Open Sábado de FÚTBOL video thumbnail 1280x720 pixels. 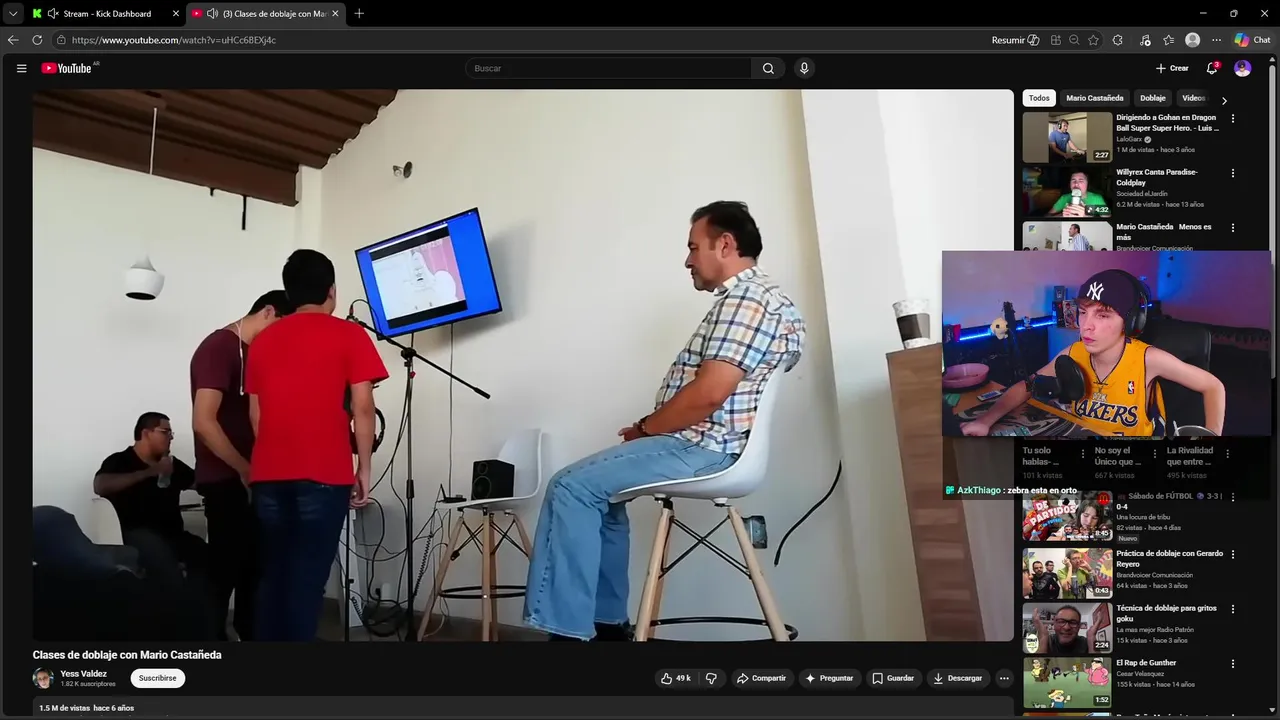pyautogui.click(x=1067, y=516)
